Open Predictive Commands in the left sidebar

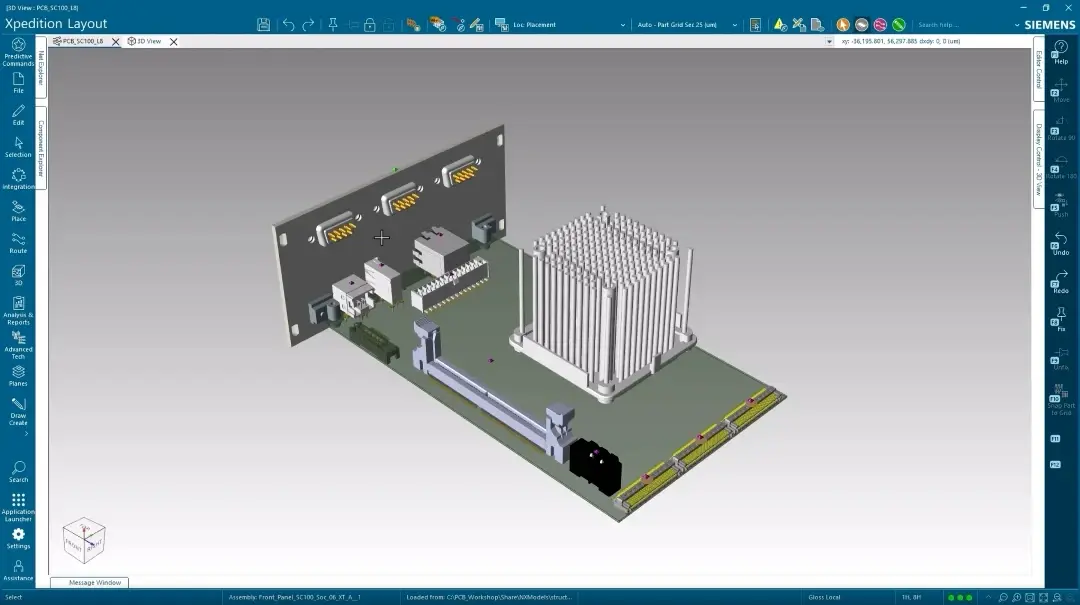pyautogui.click(x=18, y=52)
